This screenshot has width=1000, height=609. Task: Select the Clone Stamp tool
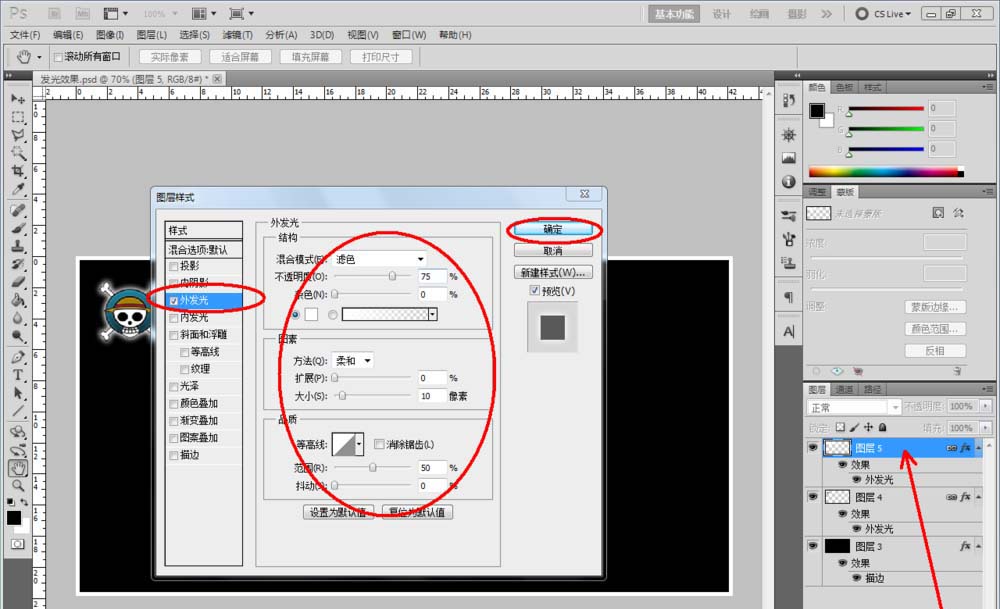point(18,246)
